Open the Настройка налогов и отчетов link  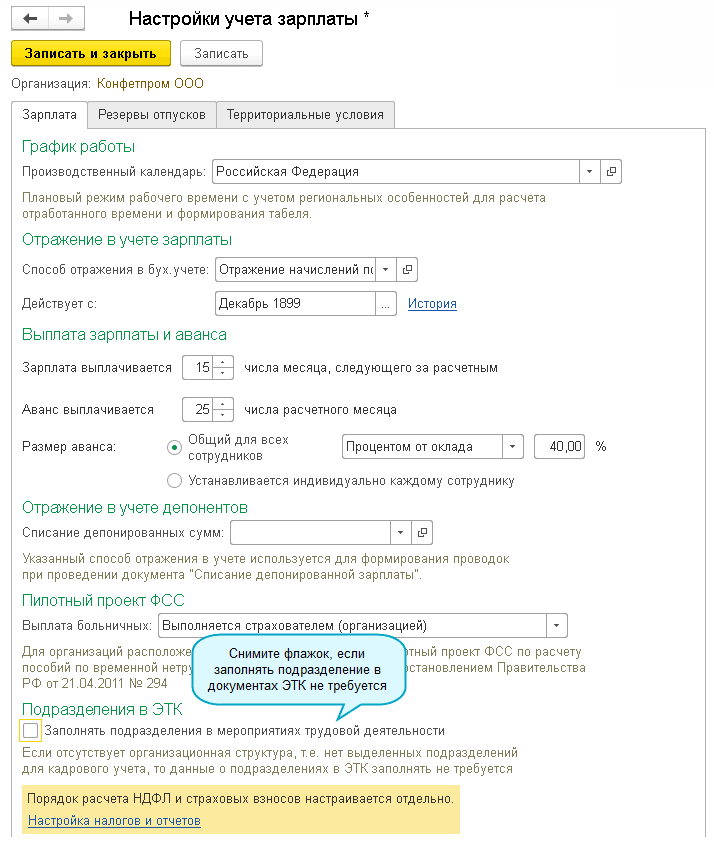pos(114,821)
